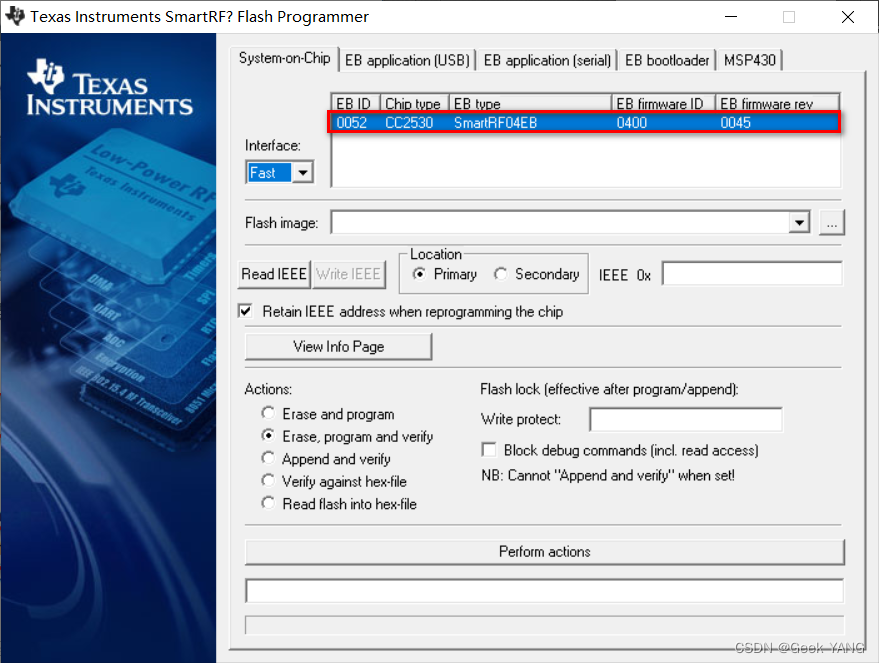Click the EB ID column header
Screen dimensions: 879x663
click(x=355, y=103)
